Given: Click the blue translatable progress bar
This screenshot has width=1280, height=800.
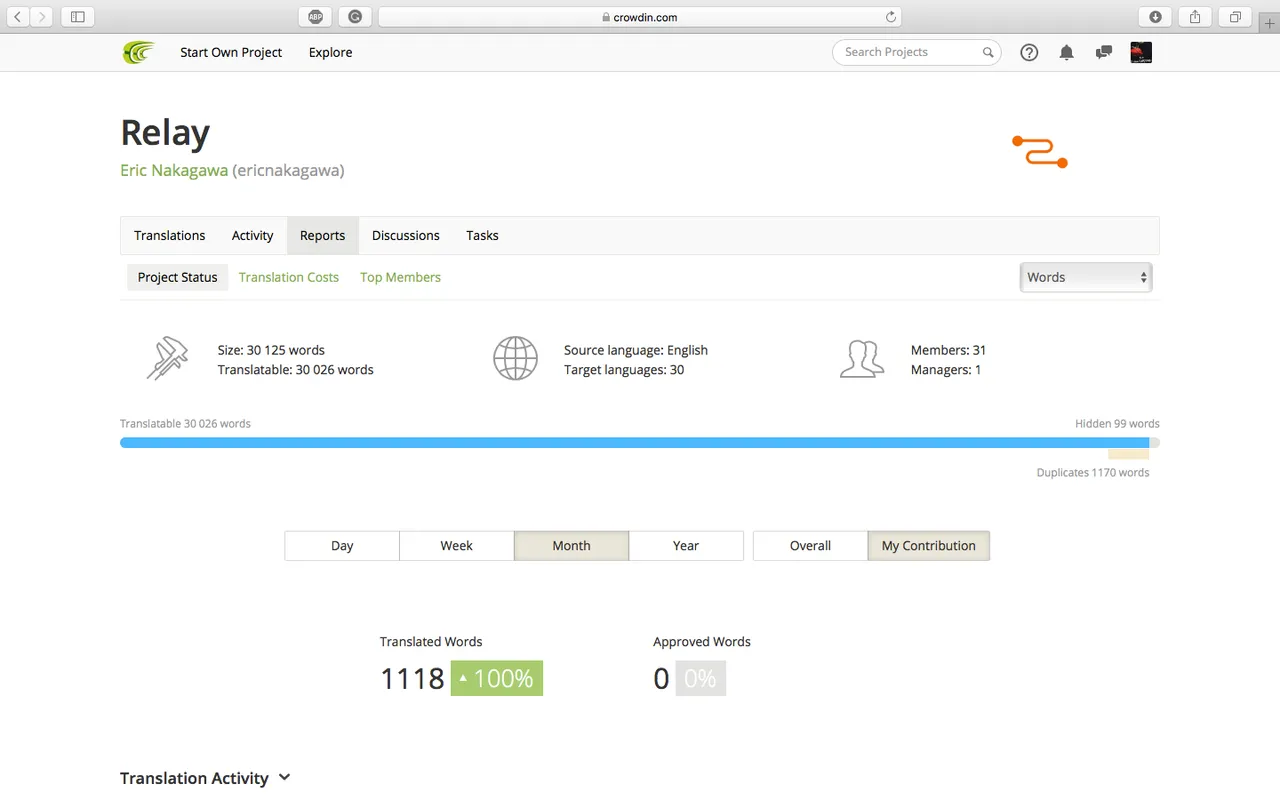Looking at the screenshot, I should pyautogui.click(x=634, y=442).
